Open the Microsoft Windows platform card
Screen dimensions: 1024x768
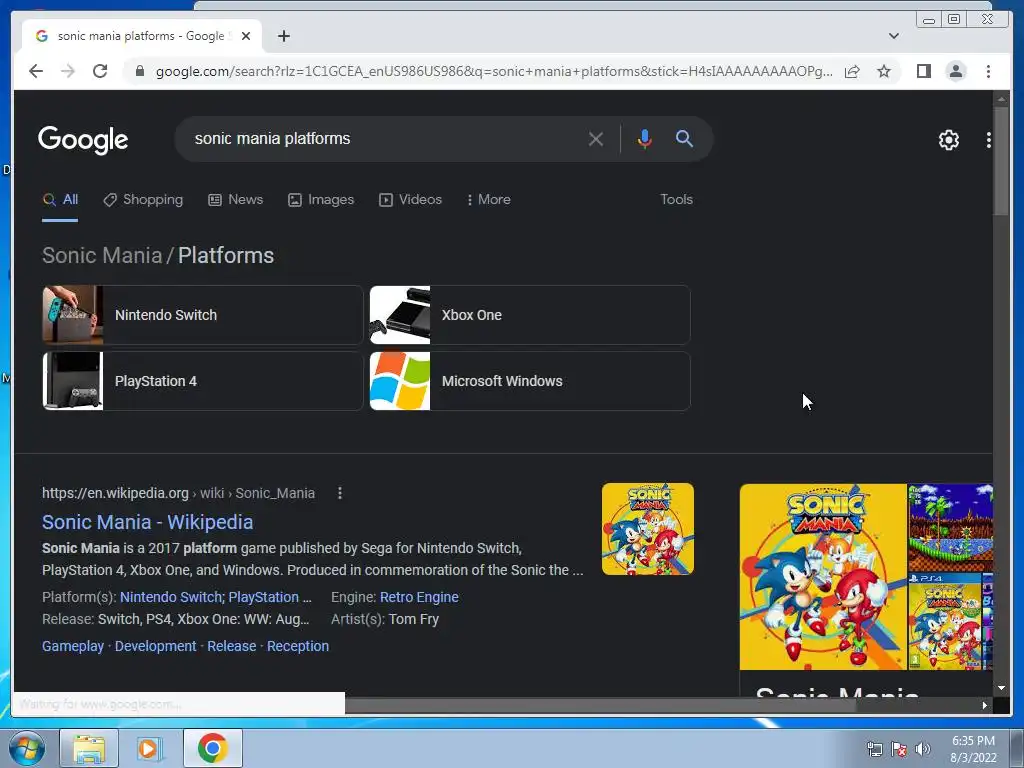pos(530,381)
